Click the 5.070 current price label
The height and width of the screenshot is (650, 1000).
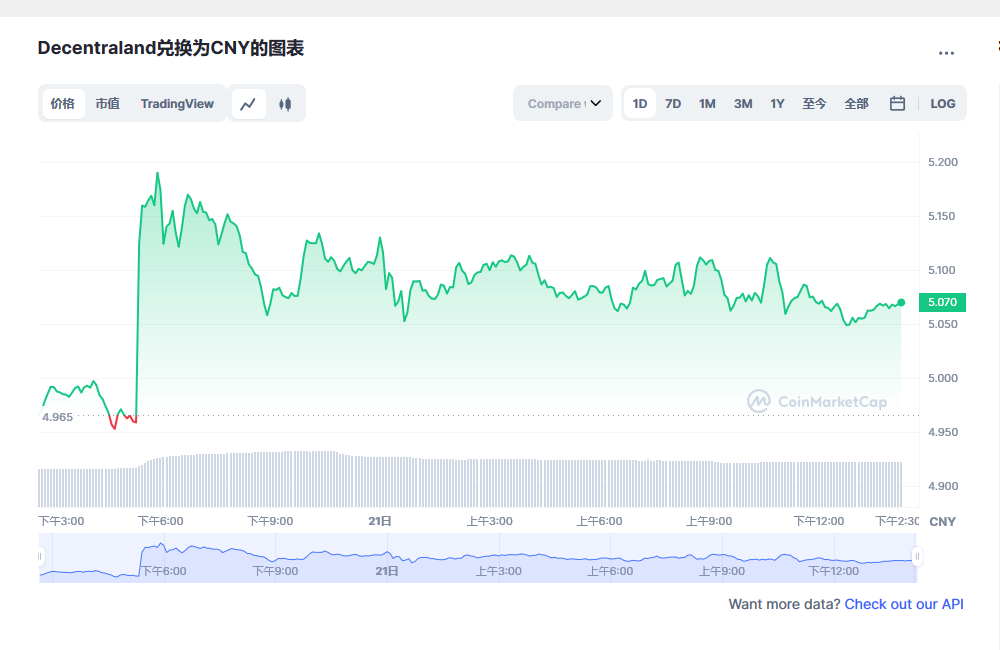pyautogui.click(x=942, y=302)
